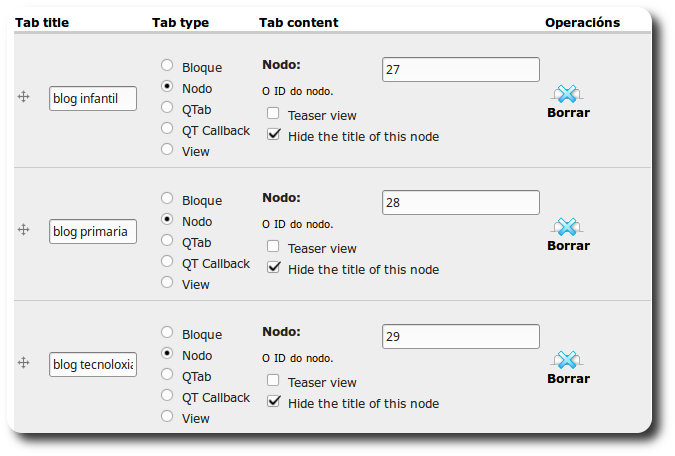The image size is (675, 456).
Task: Click Borrar link in the third row
Action: tap(568, 379)
